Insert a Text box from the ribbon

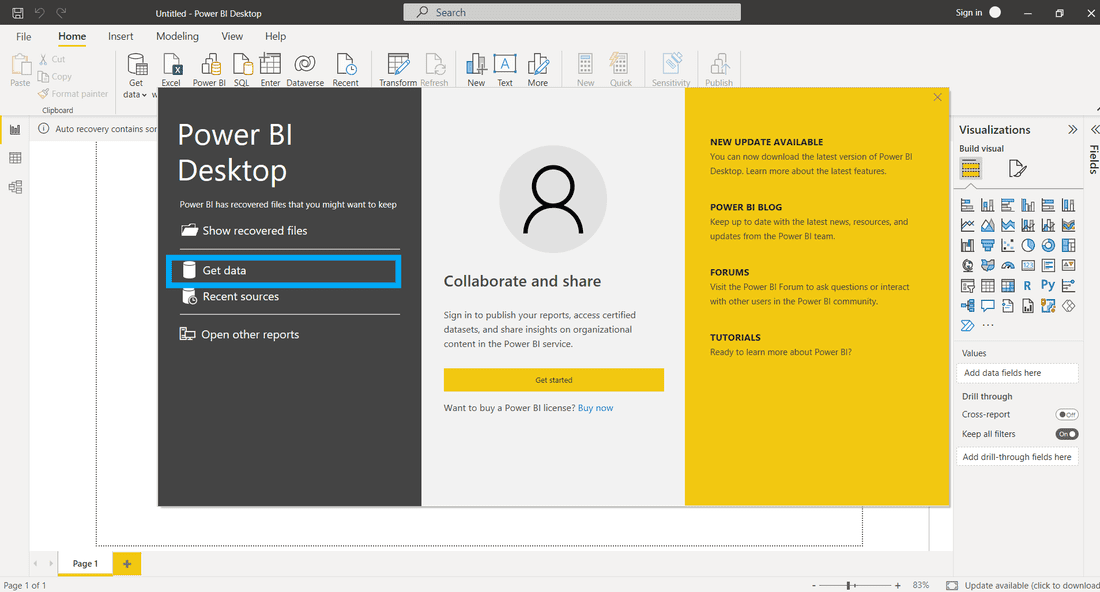click(x=505, y=69)
